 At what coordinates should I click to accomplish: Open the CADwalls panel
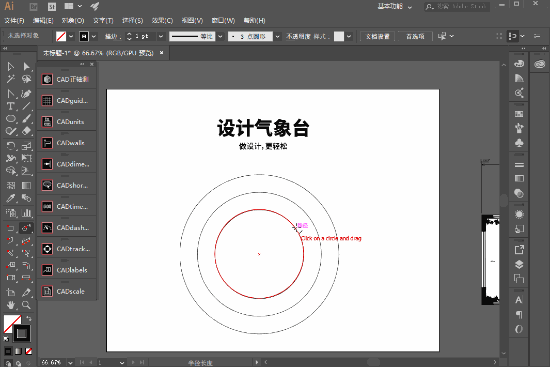click(x=67, y=143)
